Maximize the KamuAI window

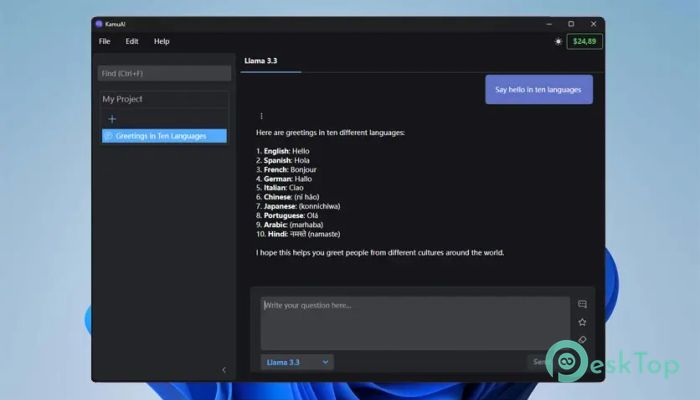pyautogui.click(x=571, y=24)
